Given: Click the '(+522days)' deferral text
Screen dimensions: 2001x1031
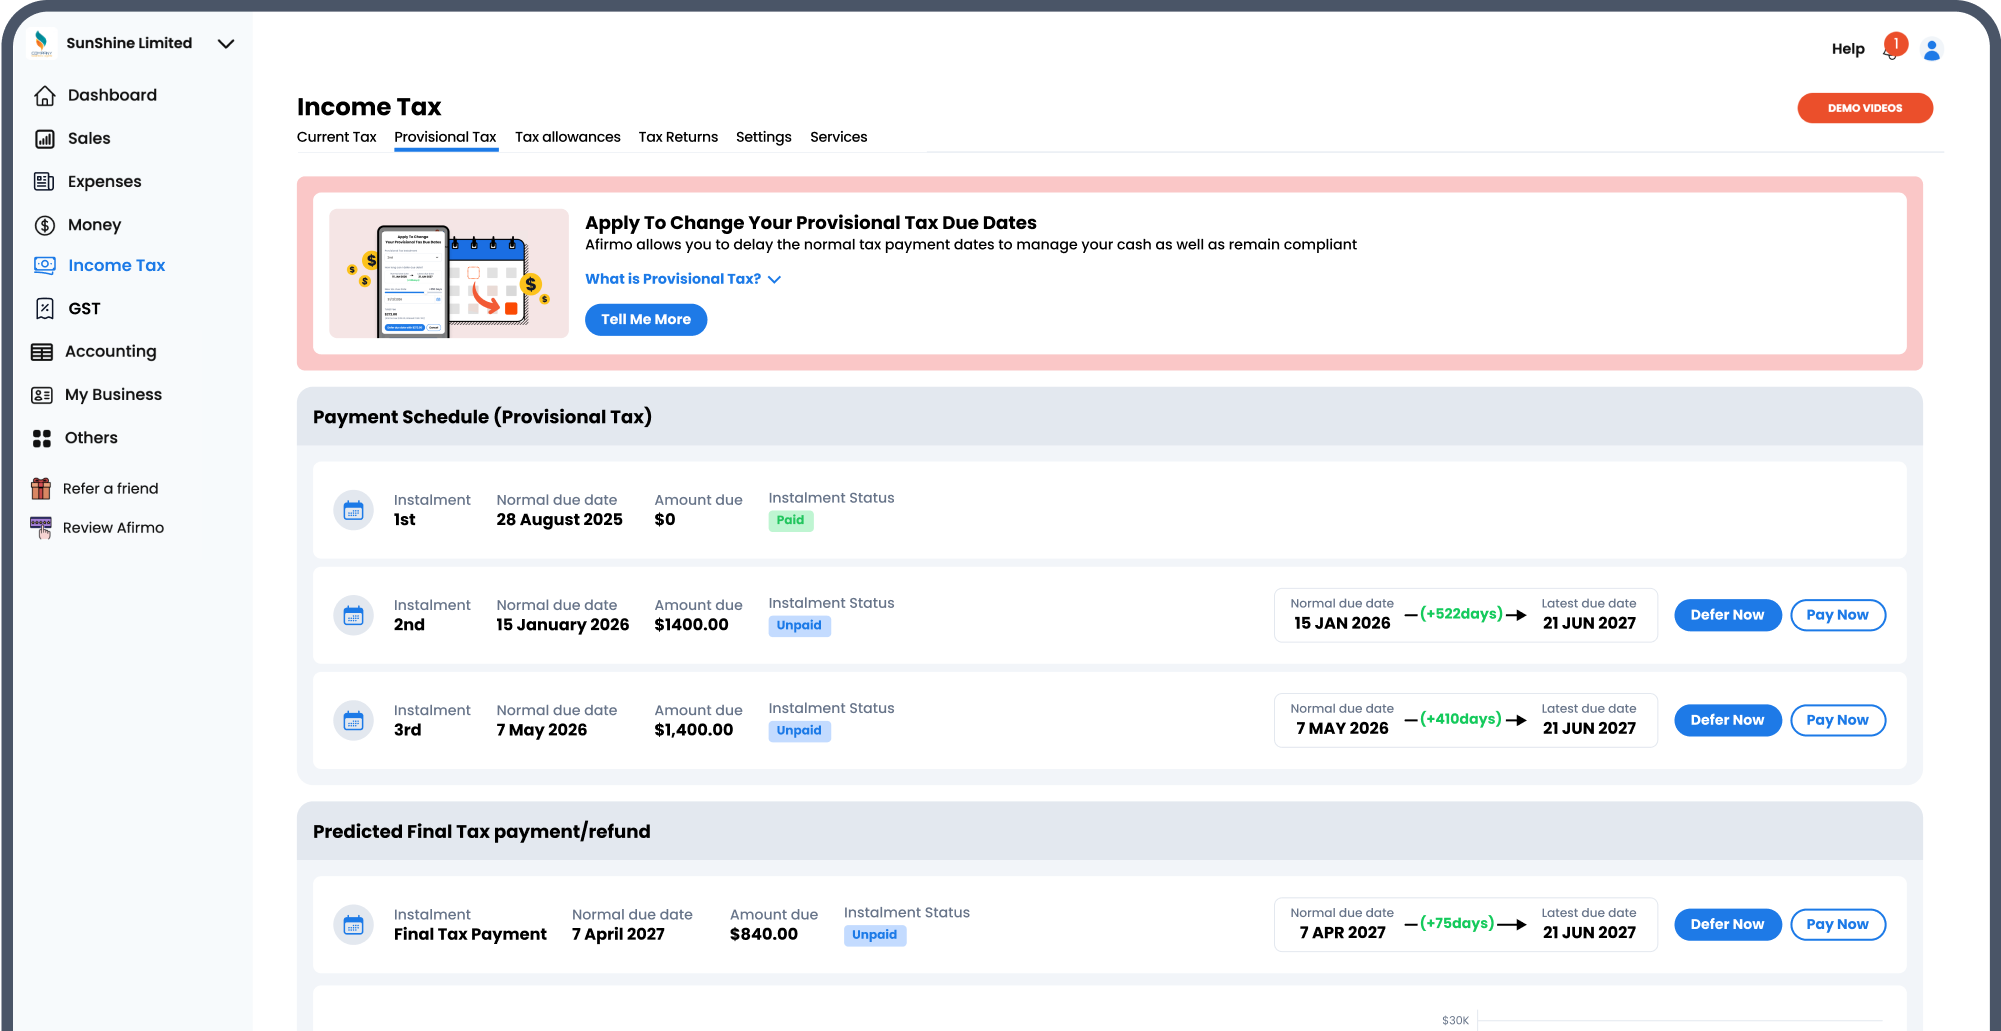Looking at the screenshot, I should [1461, 614].
